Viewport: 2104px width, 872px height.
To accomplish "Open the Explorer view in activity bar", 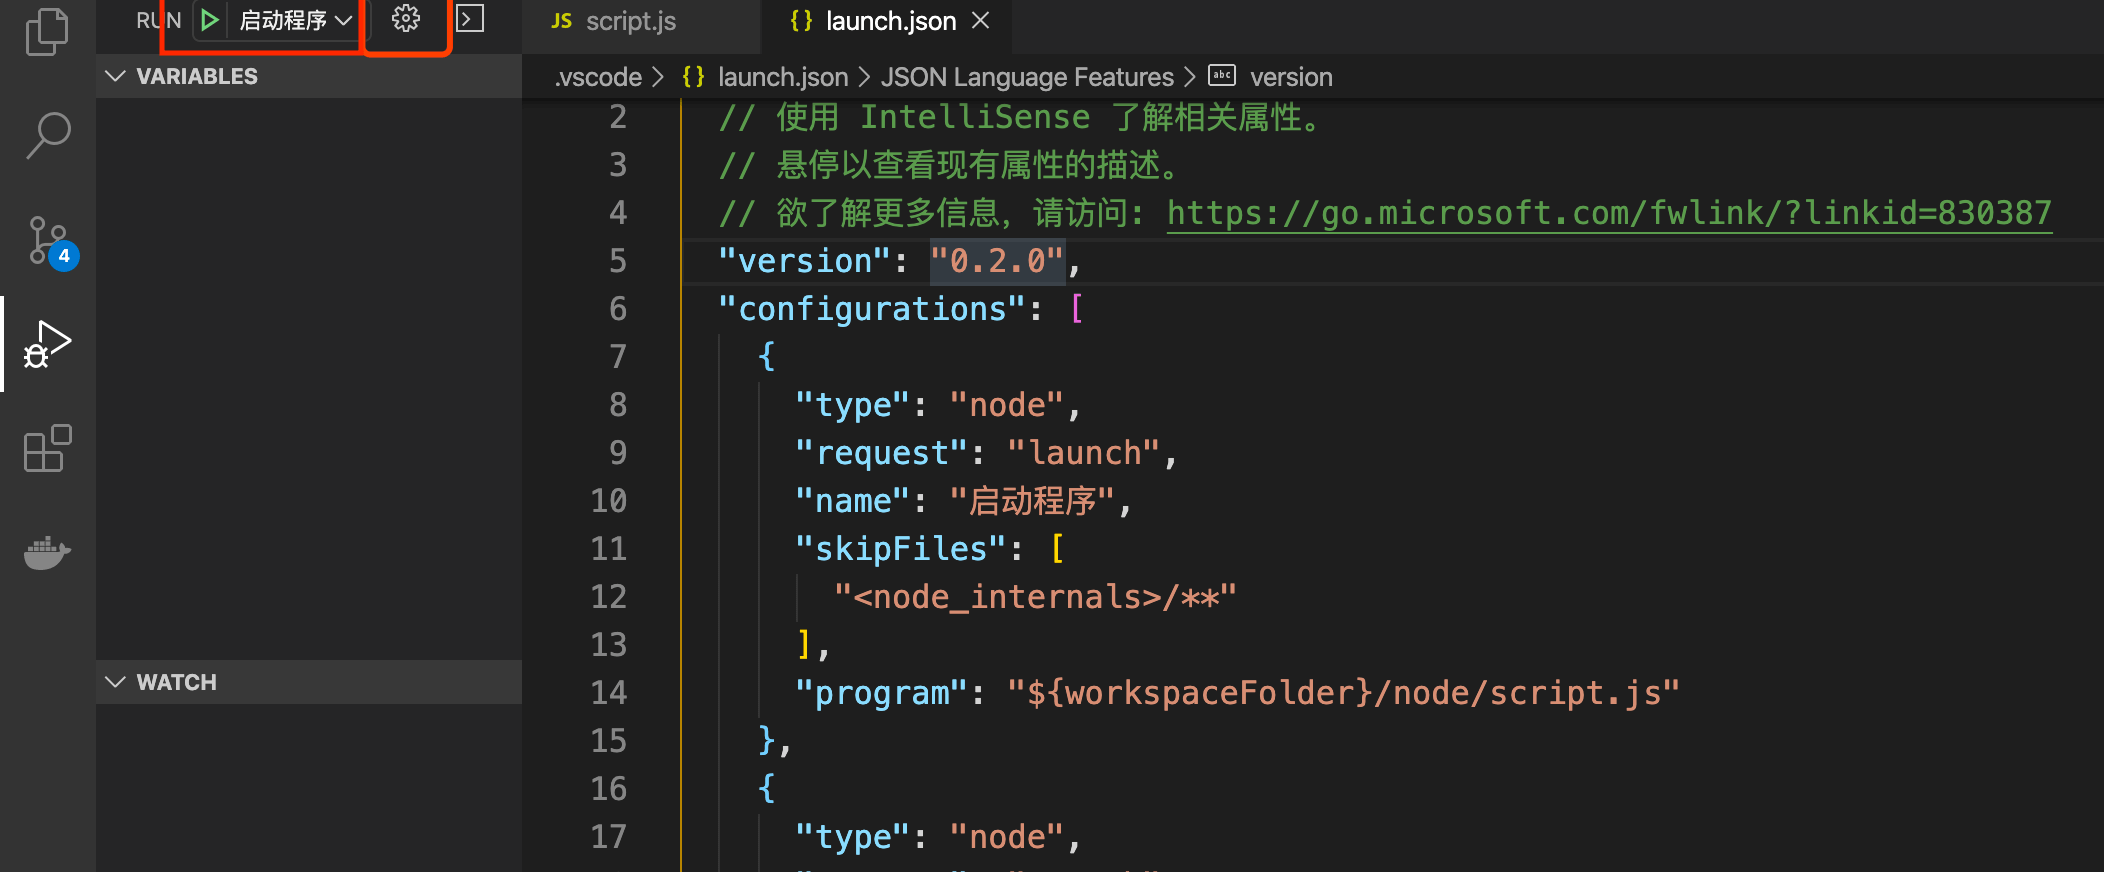I will [x=47, y=32].
